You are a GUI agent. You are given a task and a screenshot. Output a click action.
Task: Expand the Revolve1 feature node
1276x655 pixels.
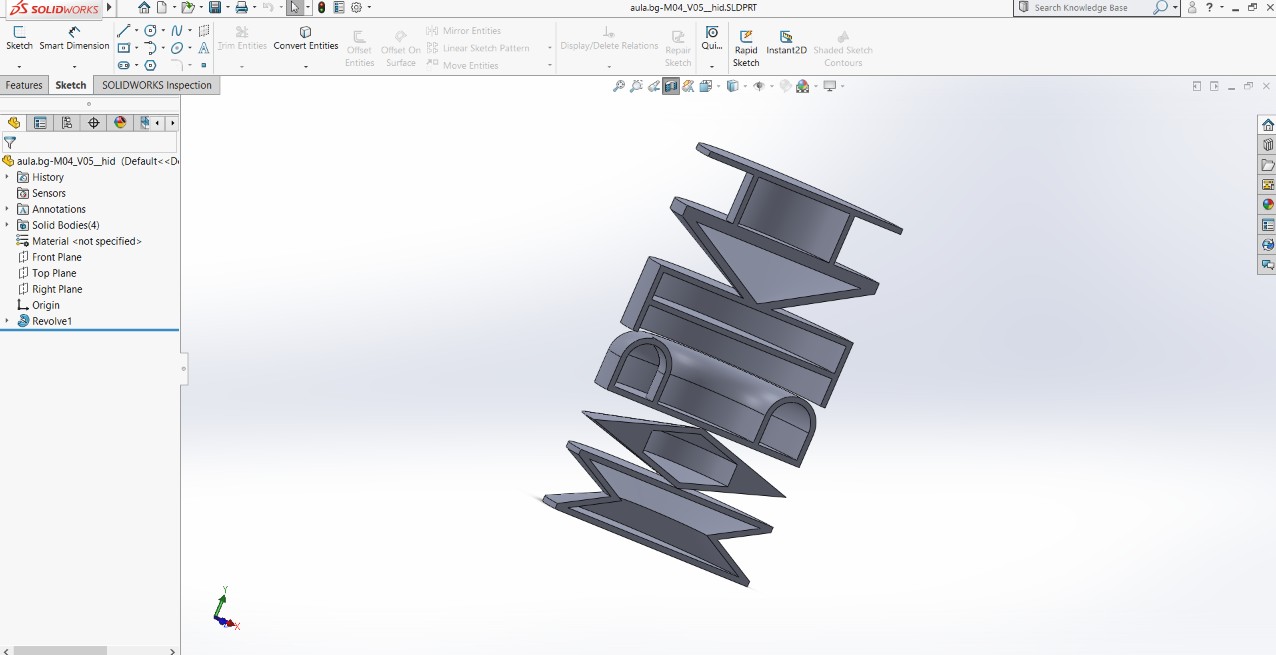tap(7, 321)
